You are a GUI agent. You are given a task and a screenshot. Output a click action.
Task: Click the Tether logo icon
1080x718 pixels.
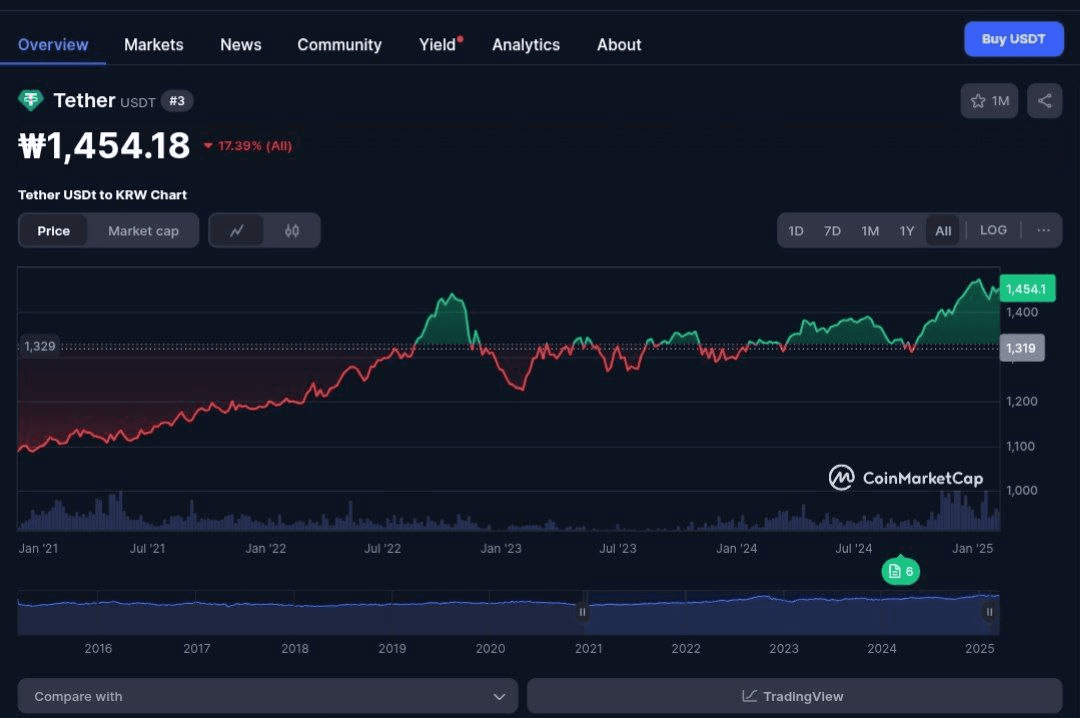click(30, 101)
